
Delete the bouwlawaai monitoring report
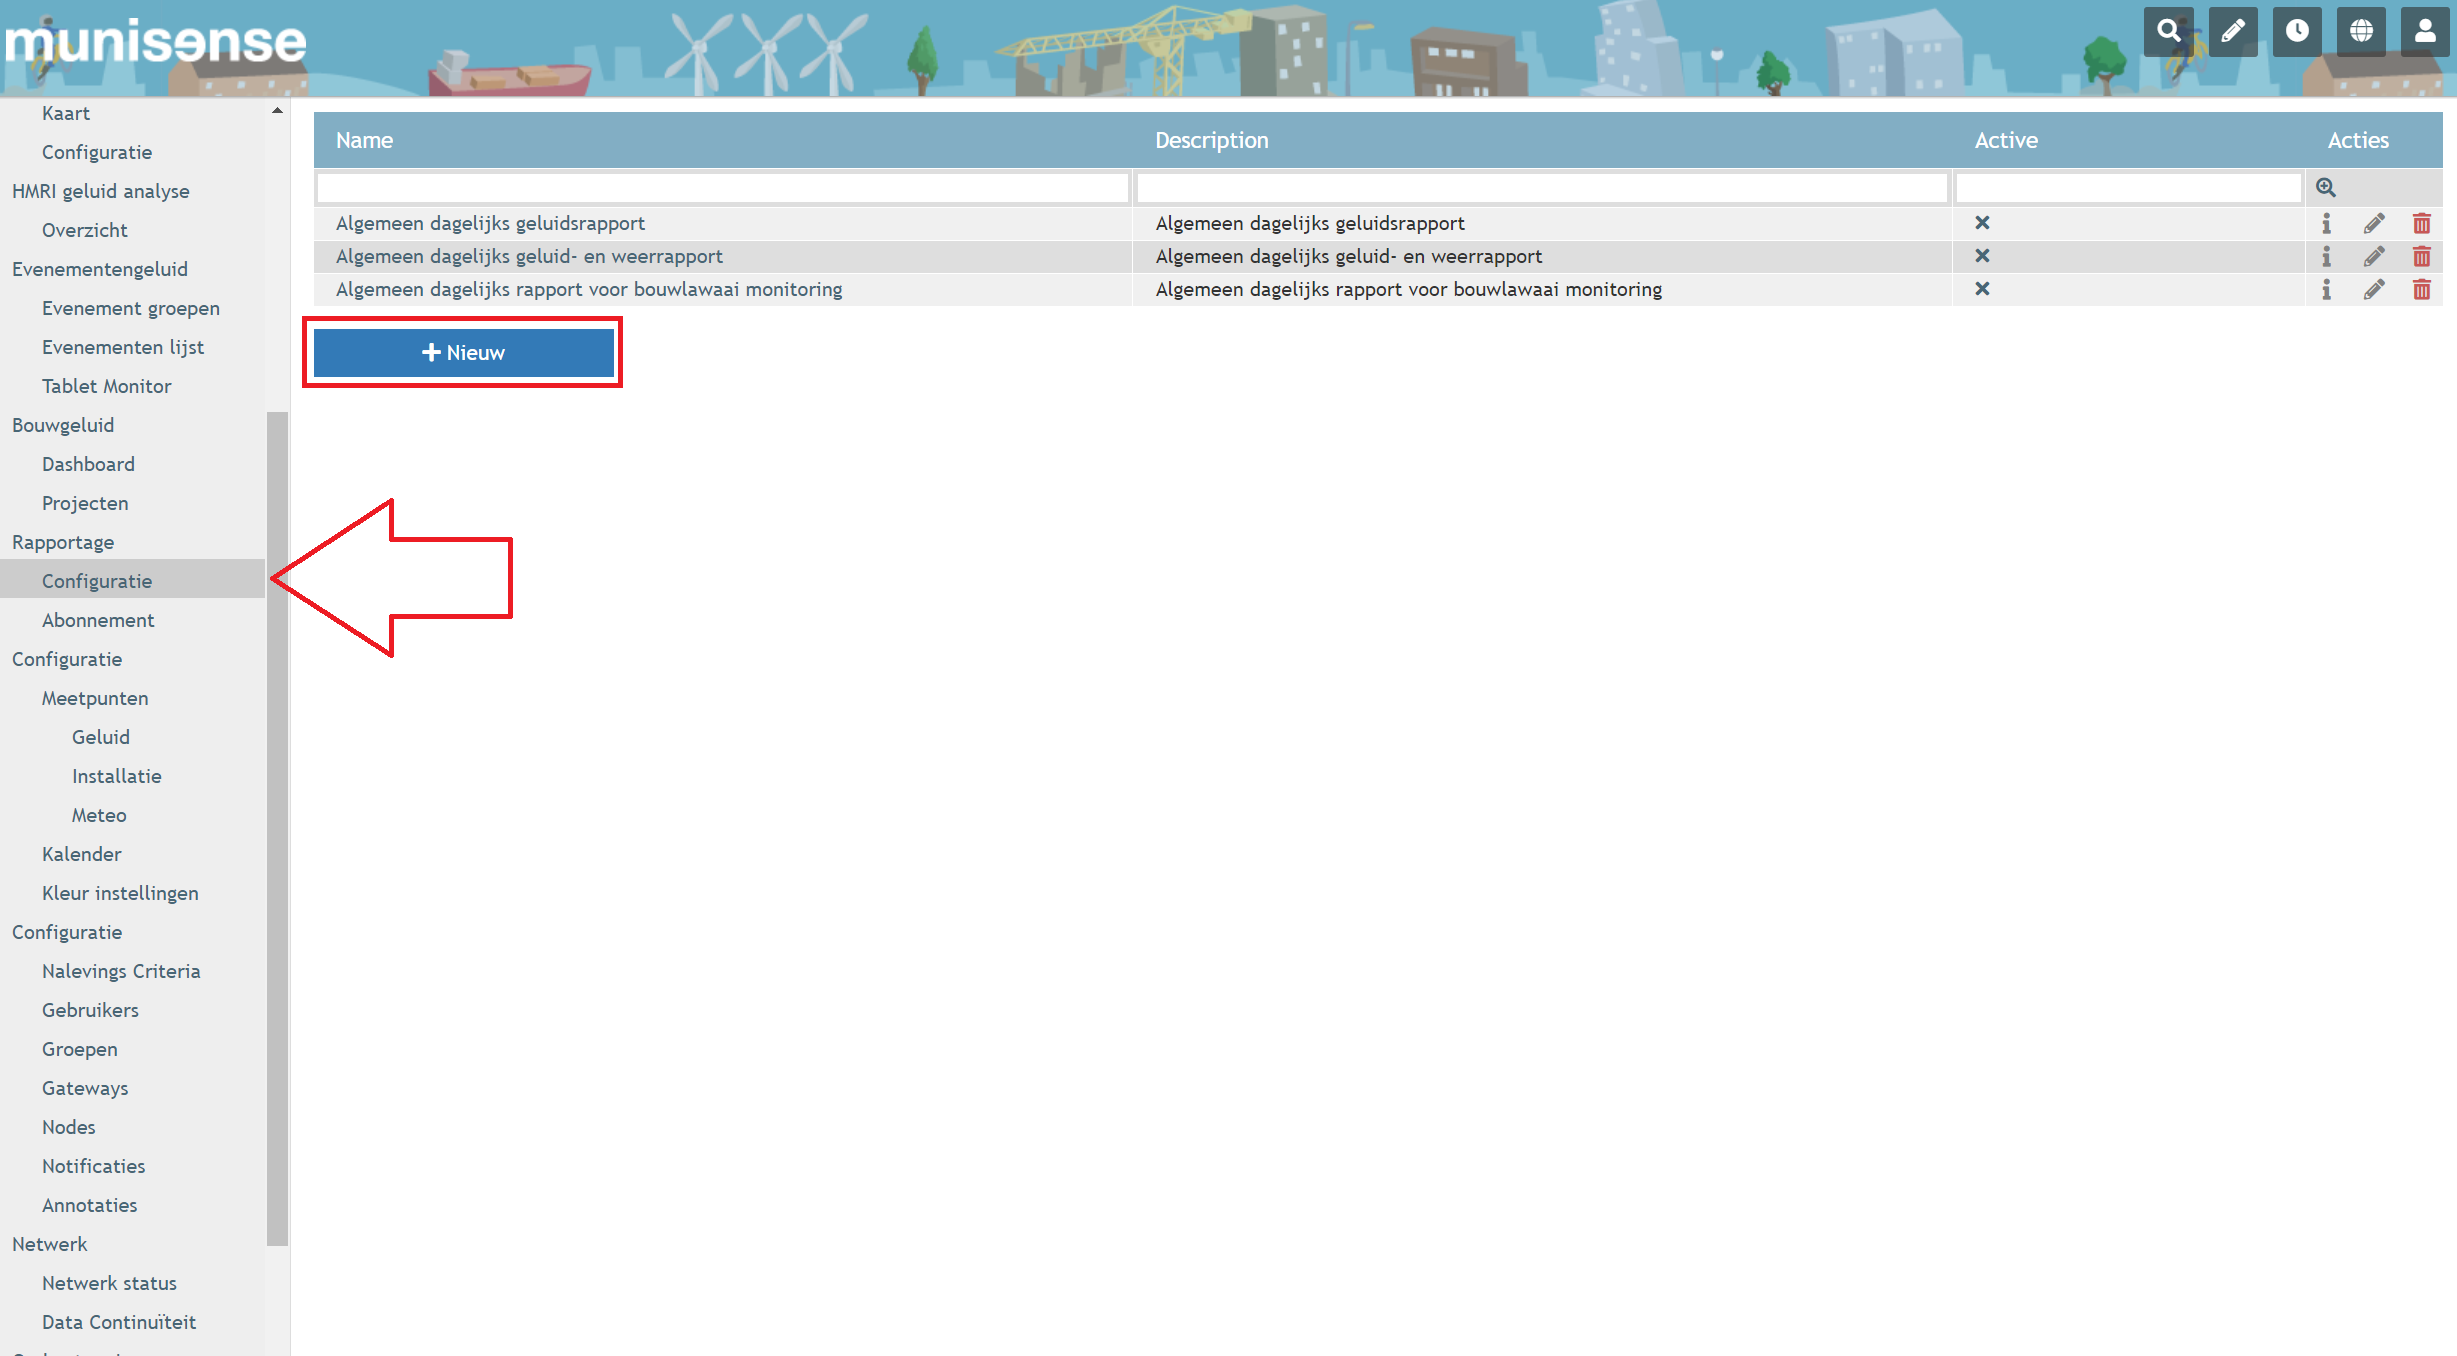[x=2421, y=289]
